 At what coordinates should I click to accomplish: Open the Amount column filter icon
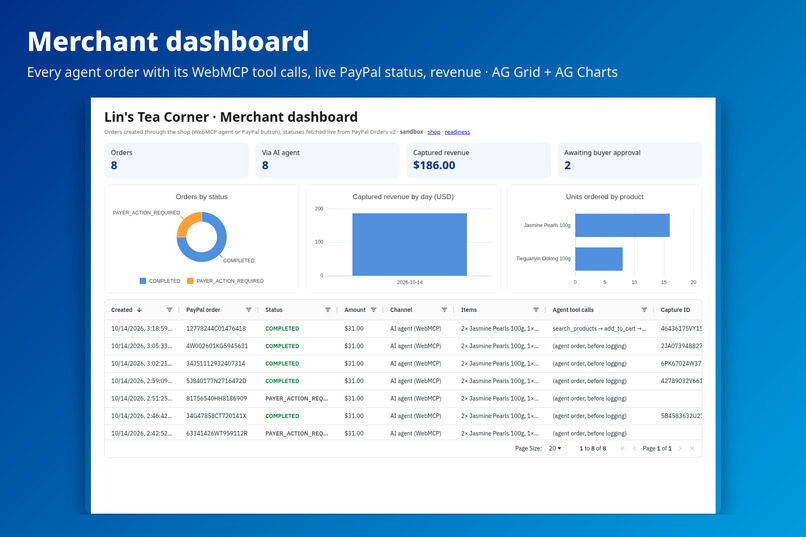coord(374,310)
